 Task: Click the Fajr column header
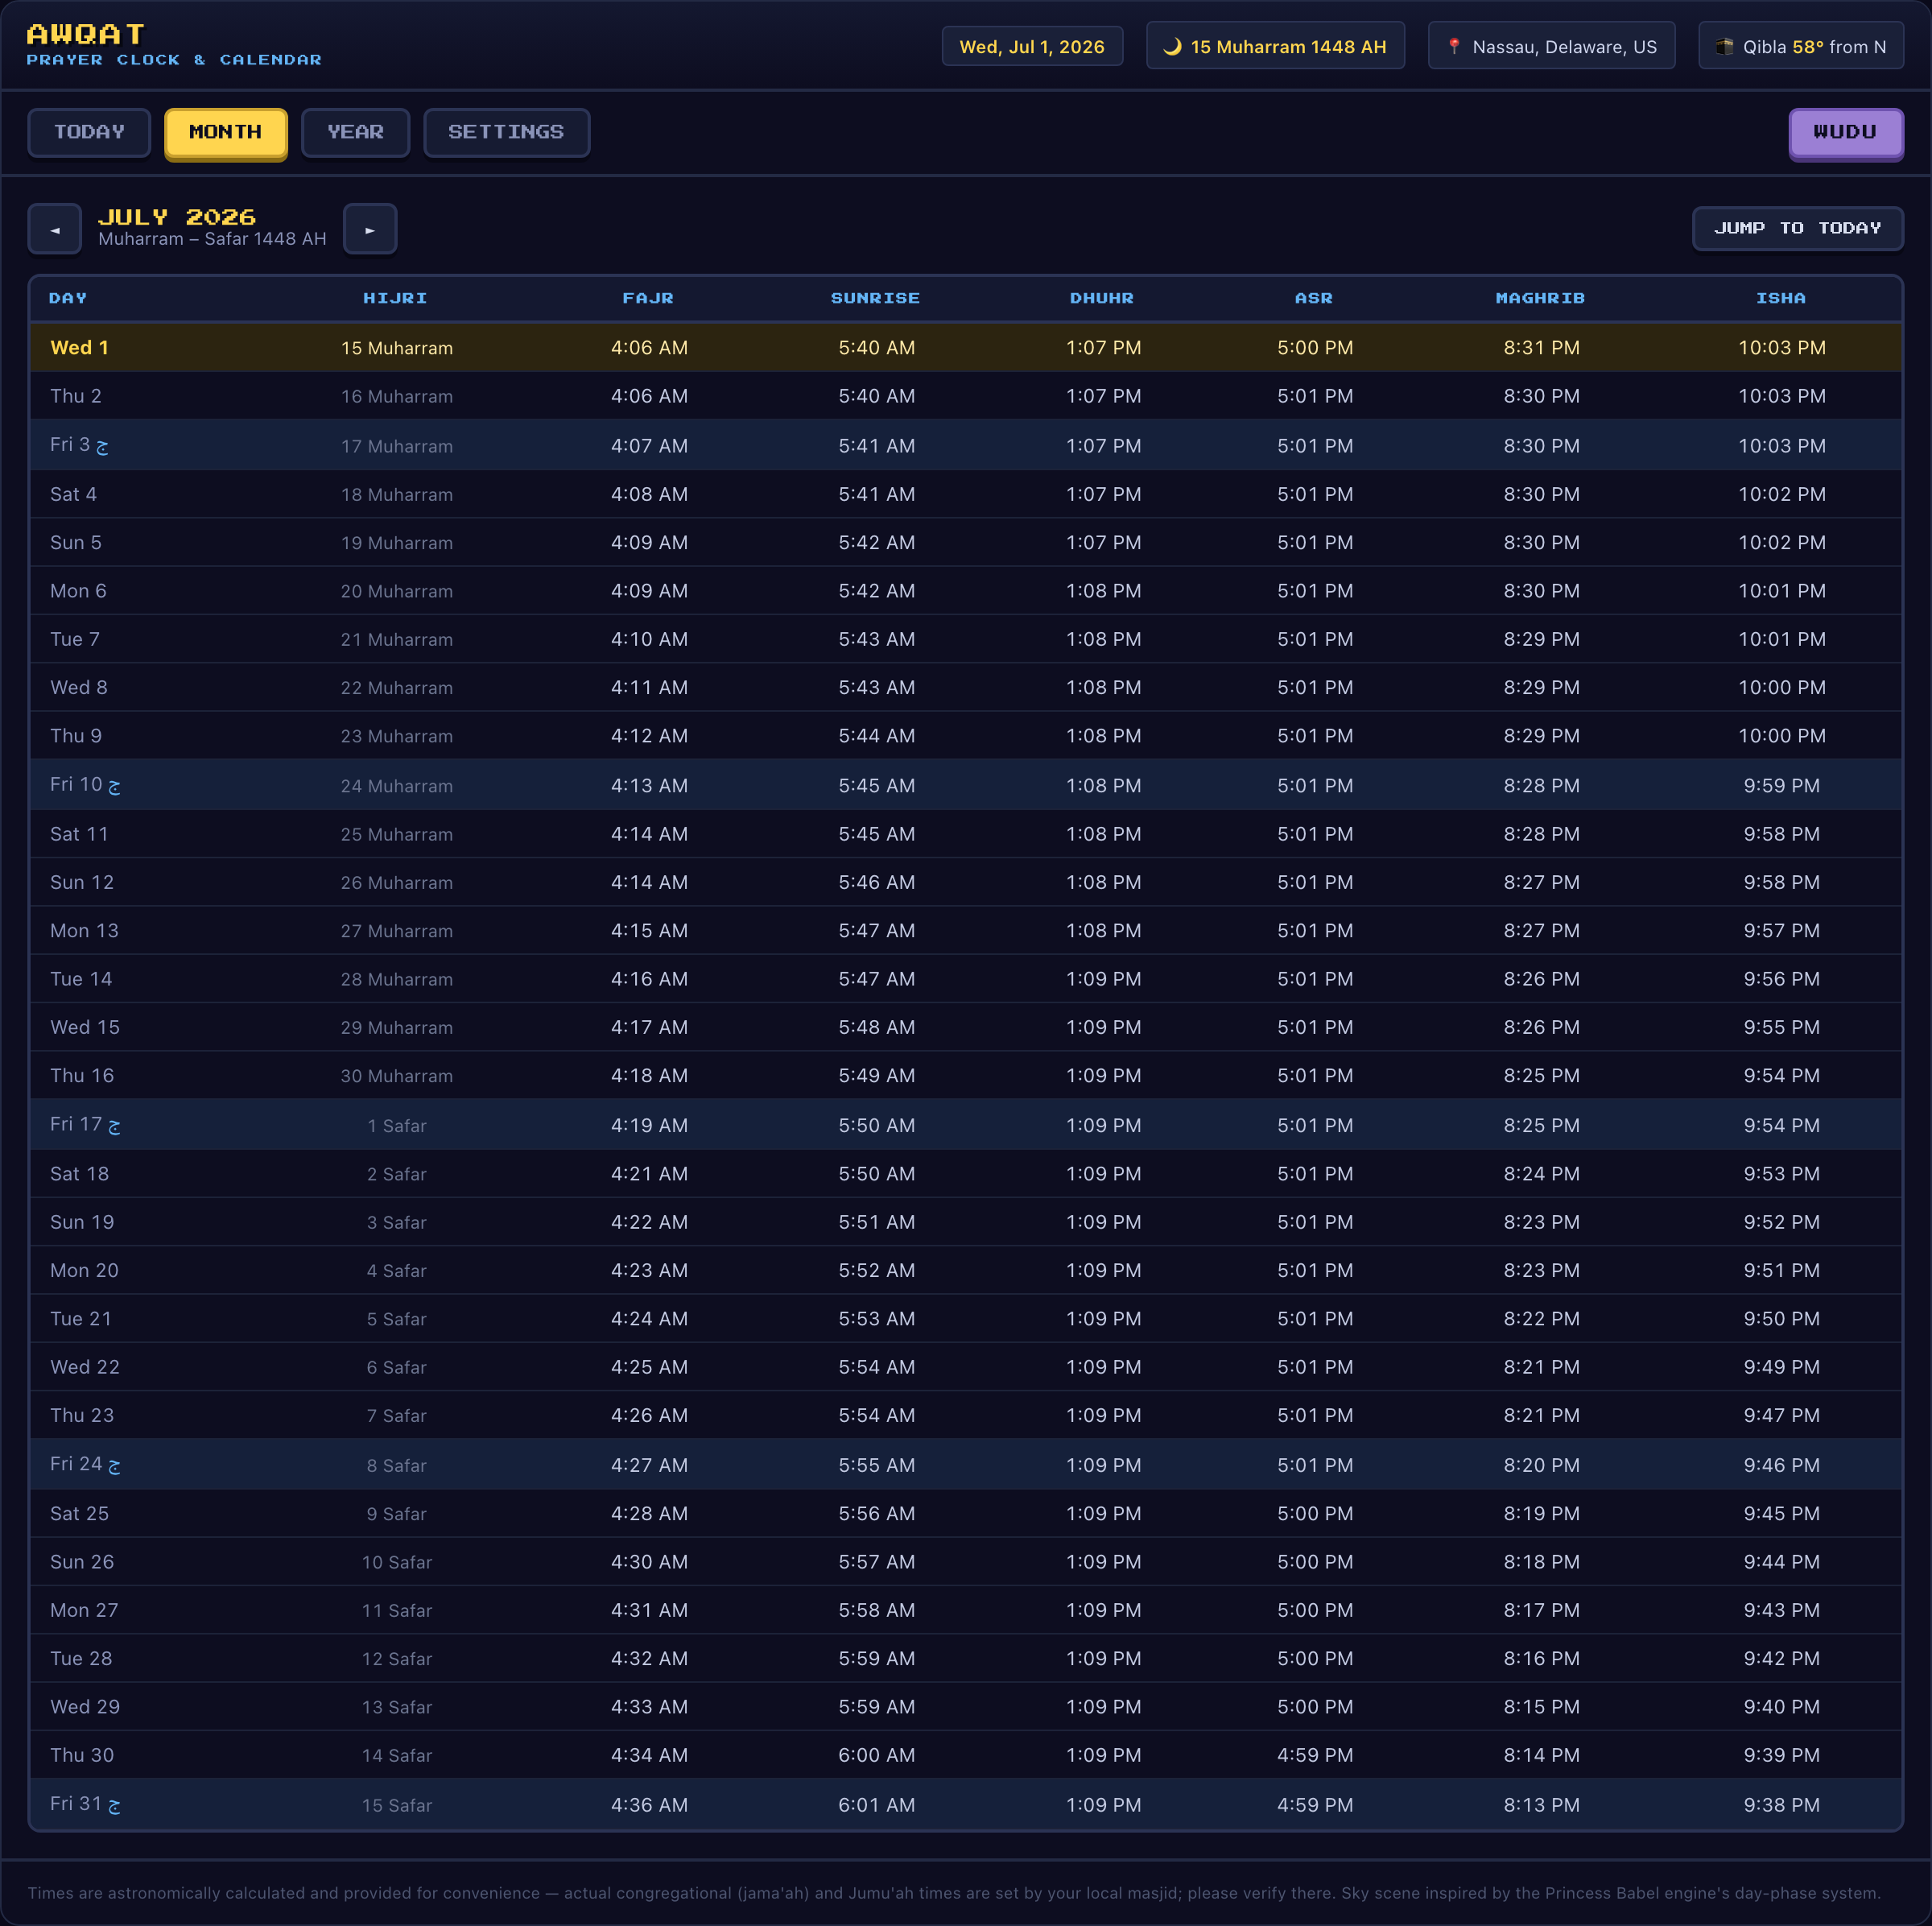648,298
